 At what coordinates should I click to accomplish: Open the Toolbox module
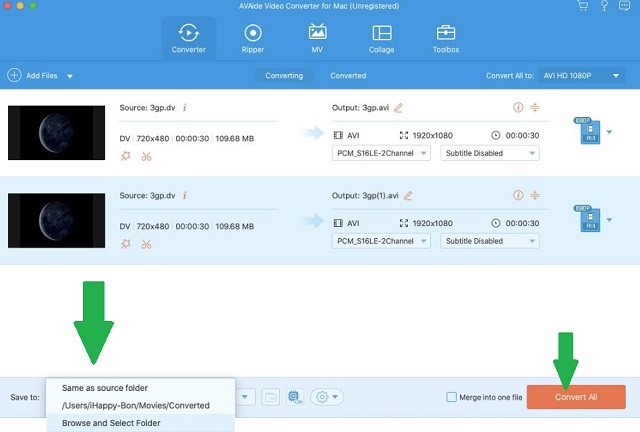(x=445, y=38)
